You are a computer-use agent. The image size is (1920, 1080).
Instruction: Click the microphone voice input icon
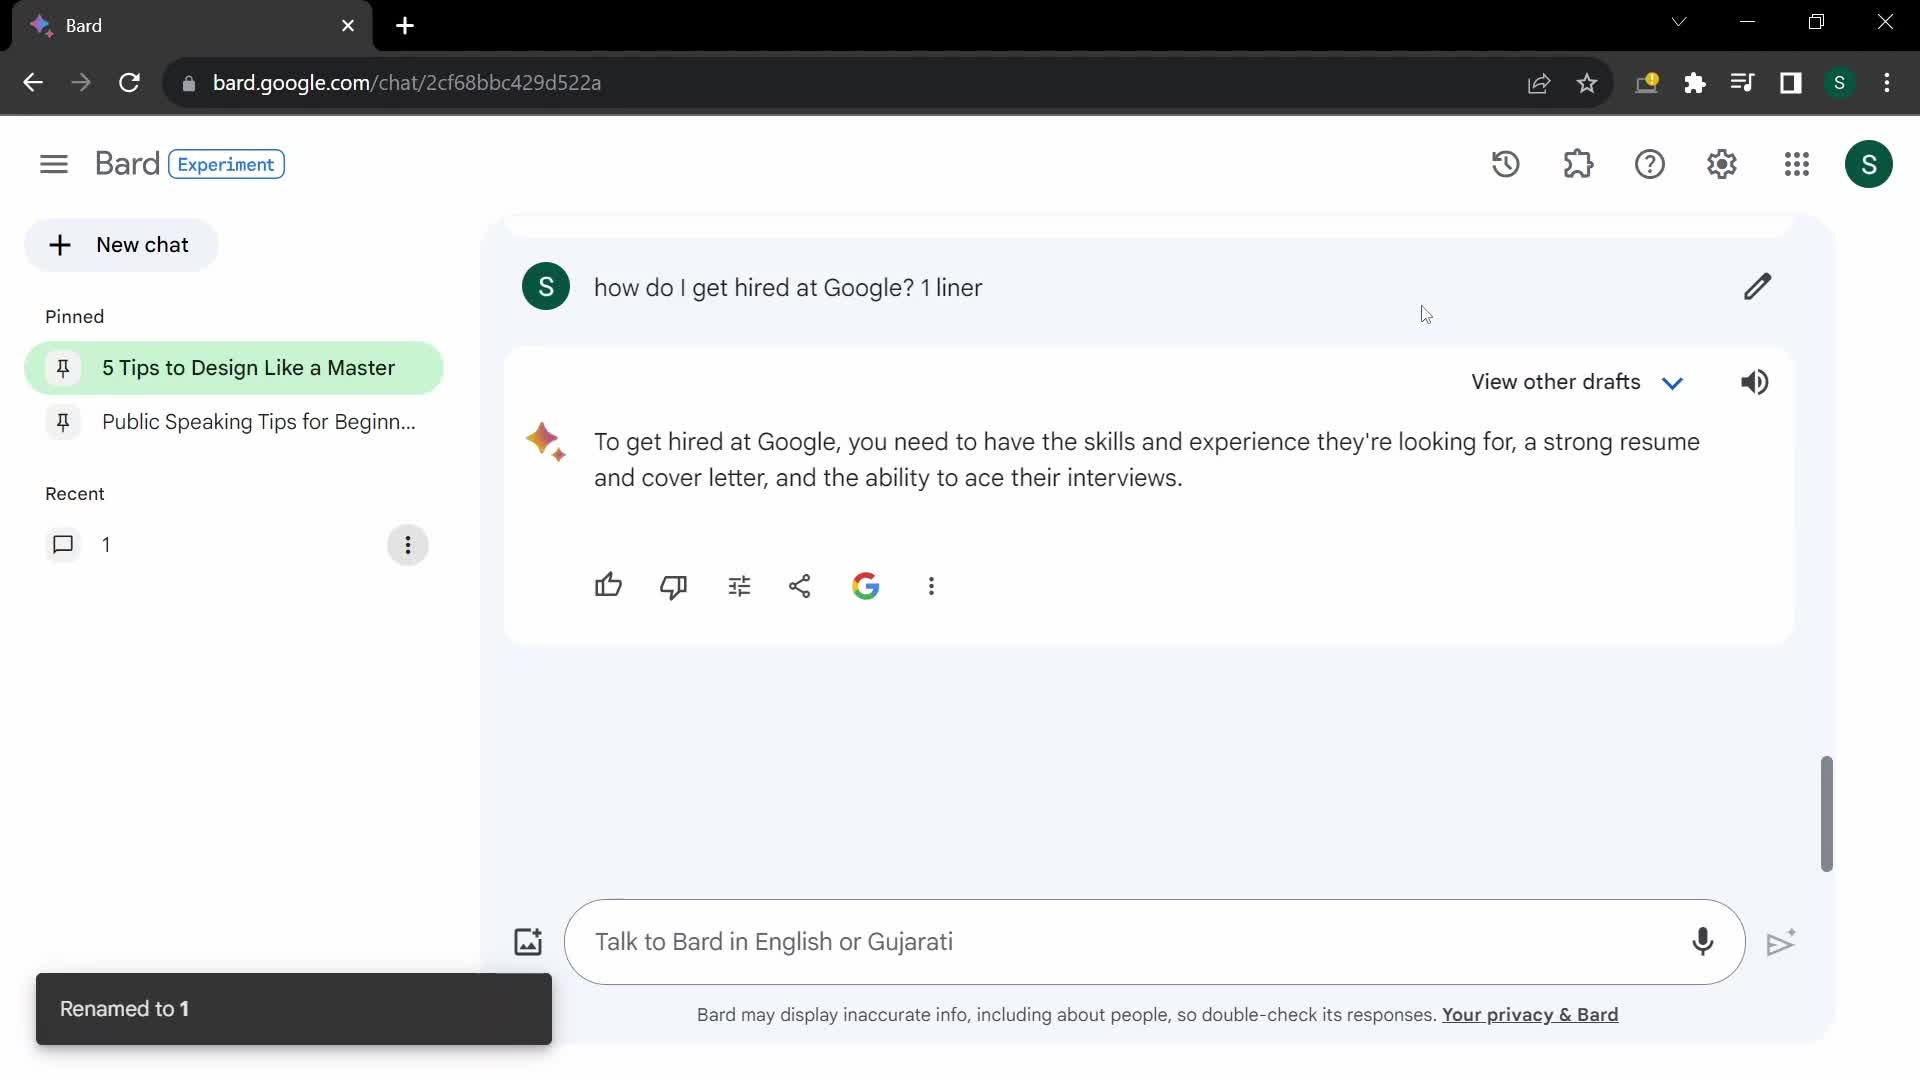(x=1702, y=942)
